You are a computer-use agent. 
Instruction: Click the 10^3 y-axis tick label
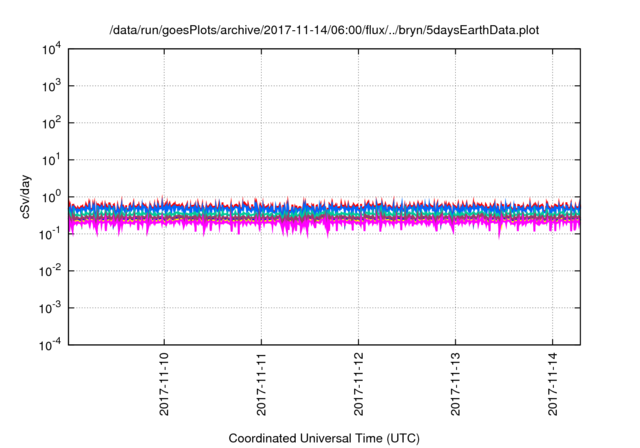(51, 86)
